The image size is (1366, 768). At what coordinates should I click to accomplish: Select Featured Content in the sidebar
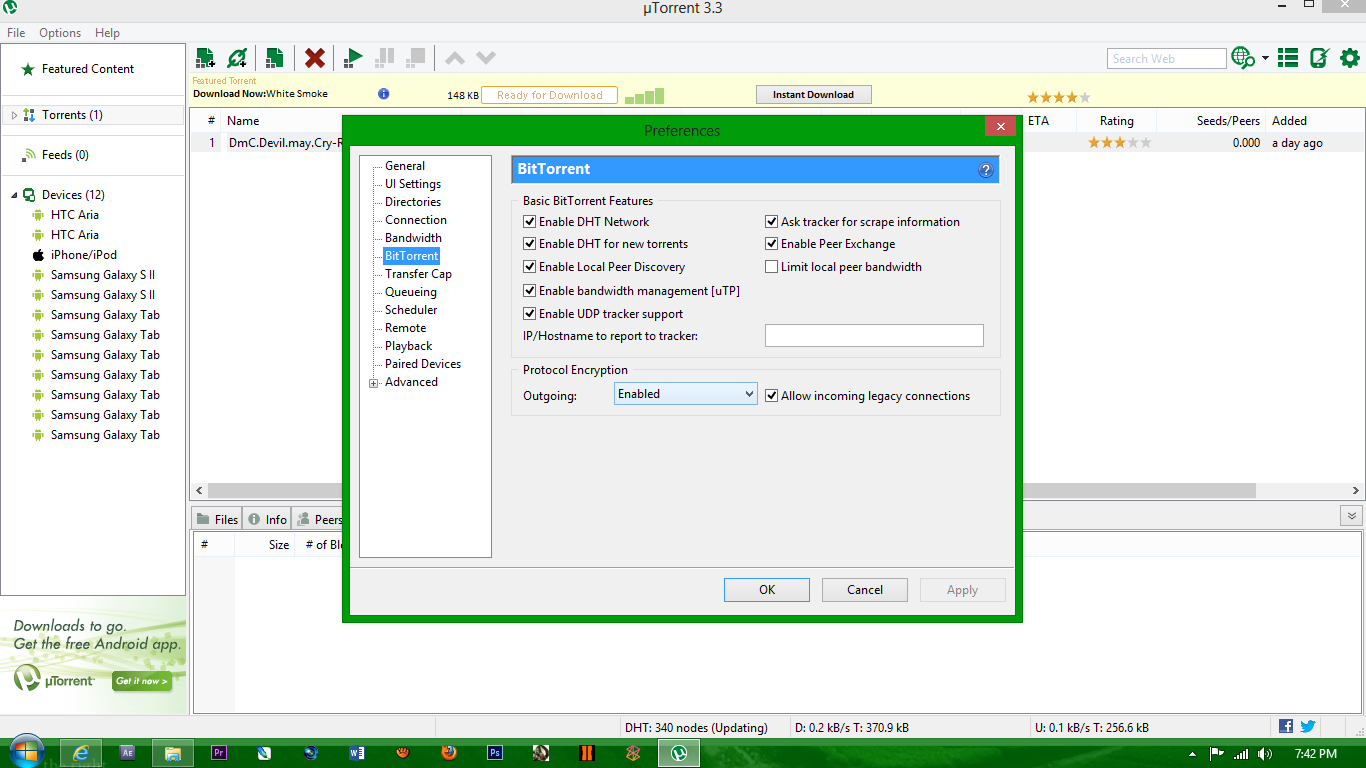(x=88, y=69)
